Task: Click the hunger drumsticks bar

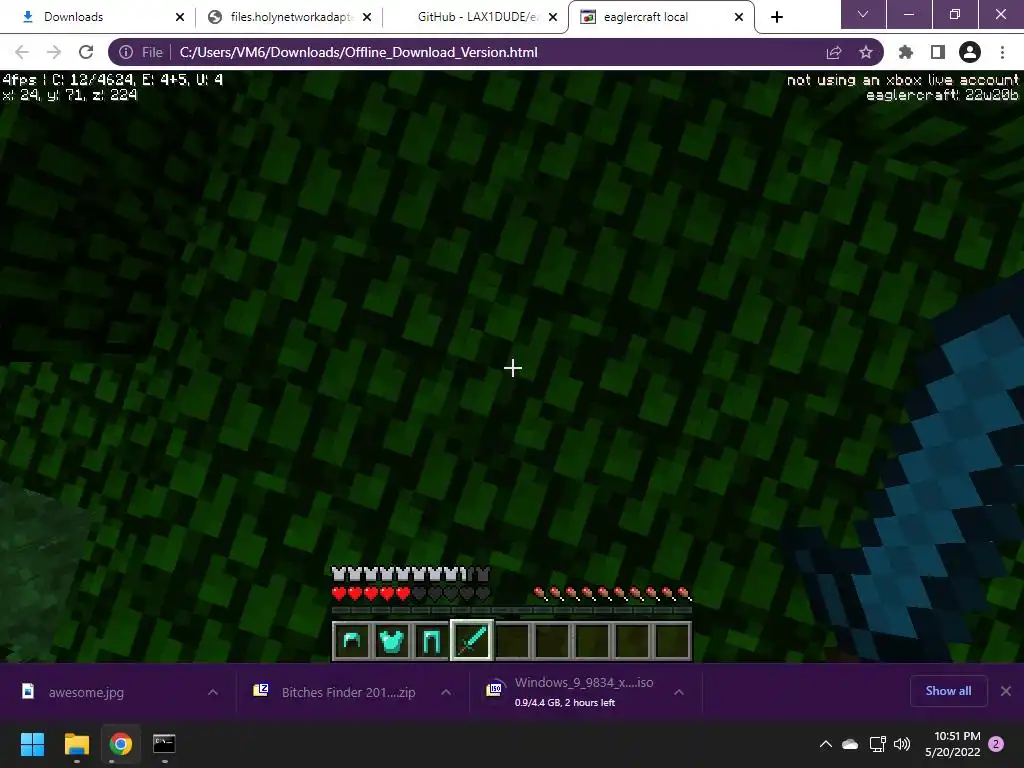Action: pos(612,594)
